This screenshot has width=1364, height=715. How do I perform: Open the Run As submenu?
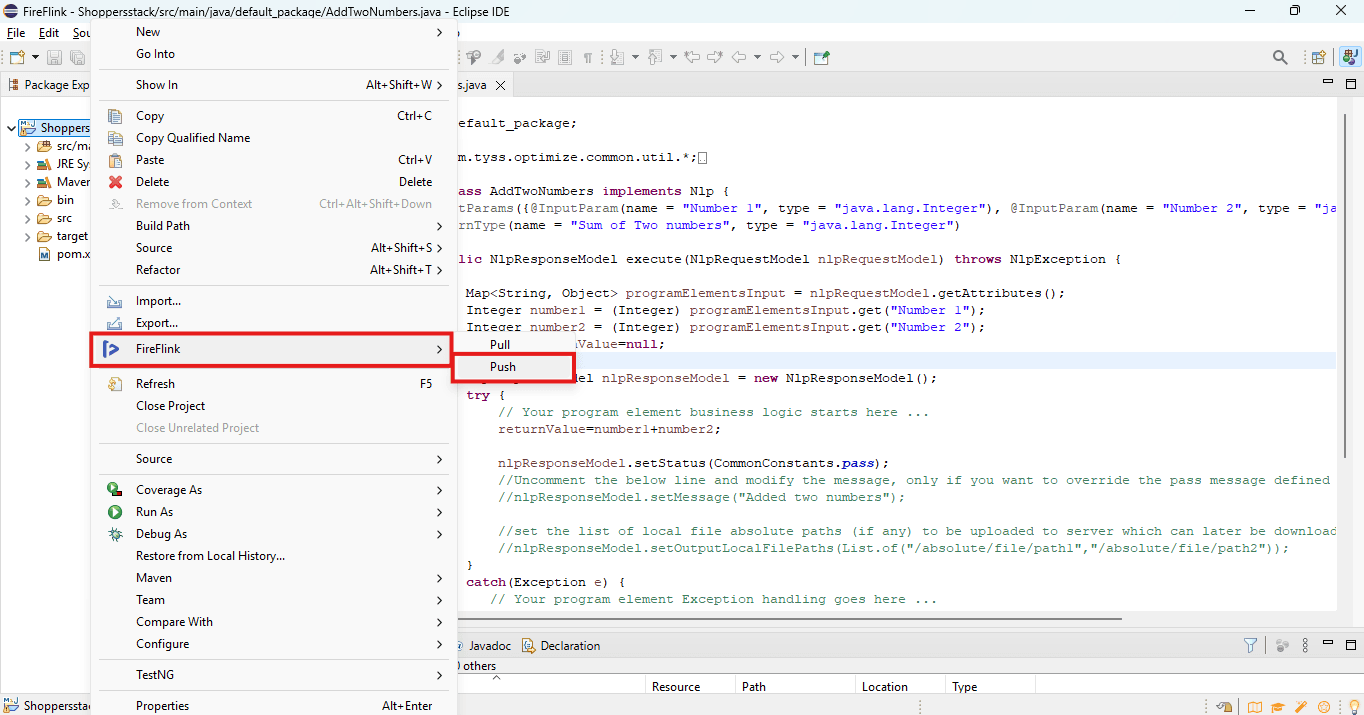[271, 512]
